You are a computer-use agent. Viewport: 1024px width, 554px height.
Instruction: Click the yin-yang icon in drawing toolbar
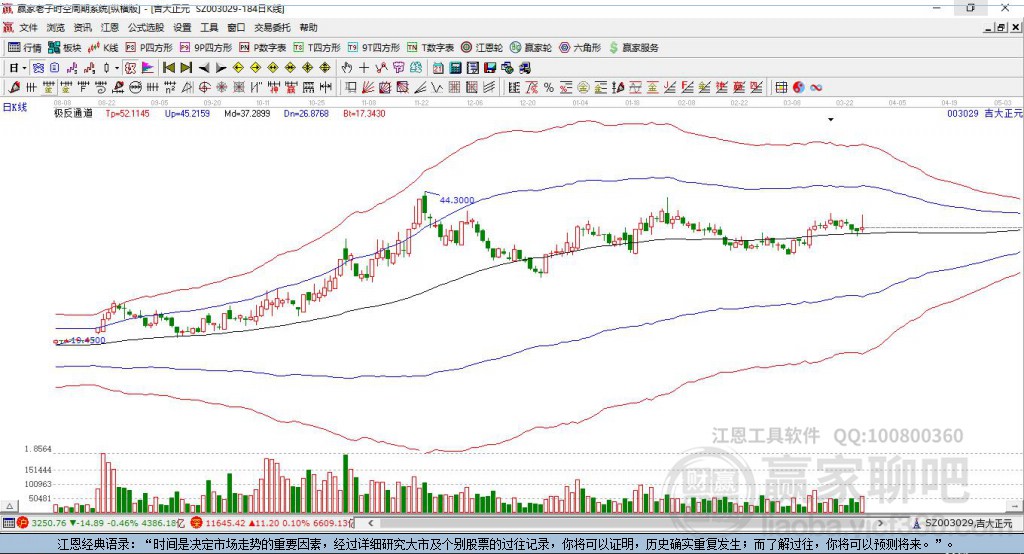(x=799, y=88)
